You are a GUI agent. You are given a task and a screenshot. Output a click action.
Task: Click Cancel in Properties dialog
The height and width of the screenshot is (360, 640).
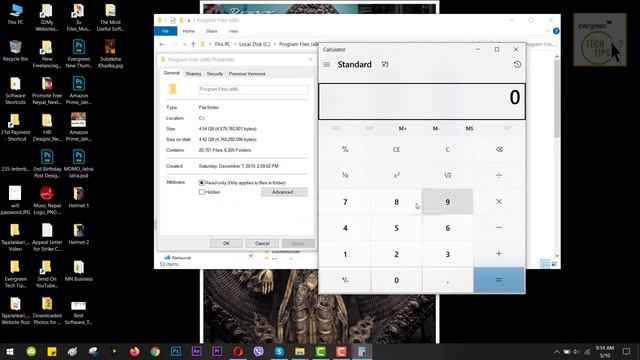point(262,243)
